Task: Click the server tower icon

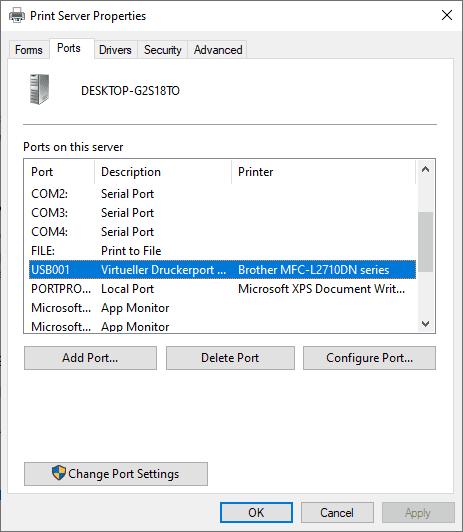Action: pyautogui.click(x=39, y=89)
